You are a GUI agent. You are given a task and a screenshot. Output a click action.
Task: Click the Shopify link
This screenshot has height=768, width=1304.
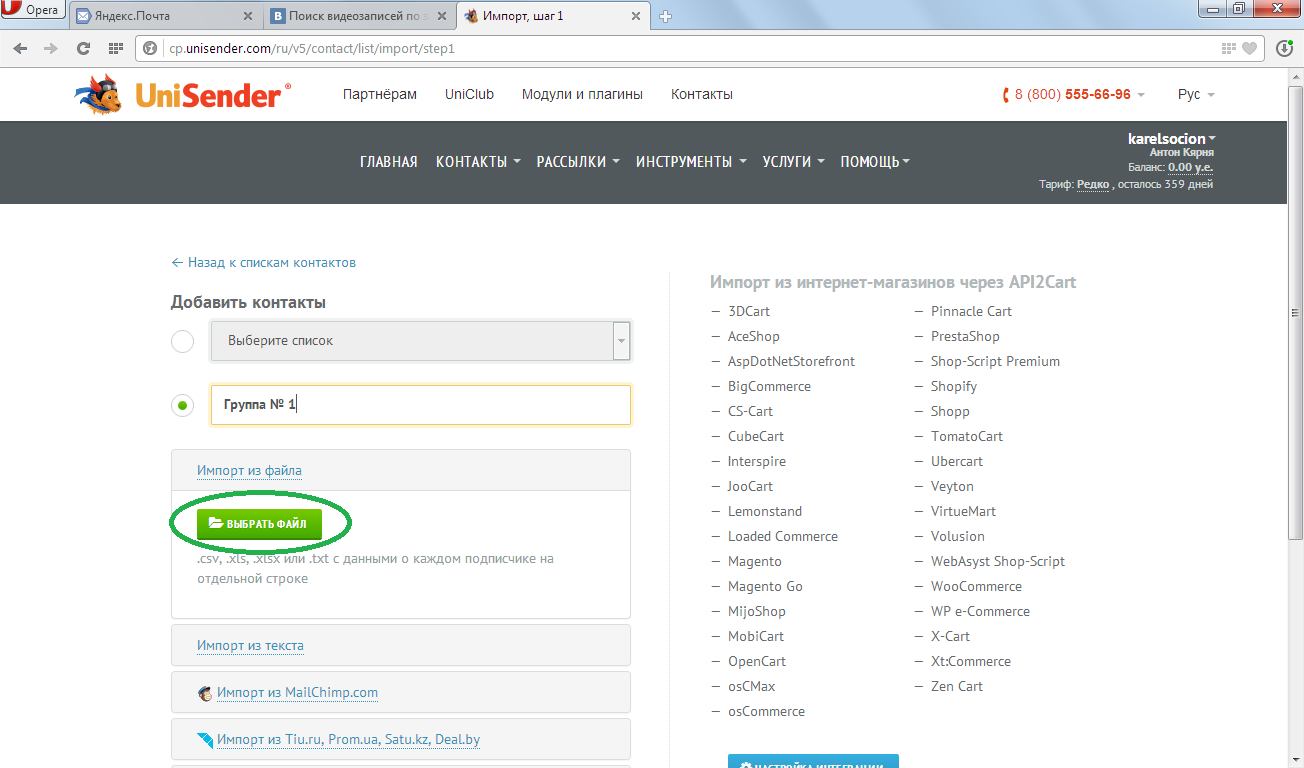(x=954, y=386)
